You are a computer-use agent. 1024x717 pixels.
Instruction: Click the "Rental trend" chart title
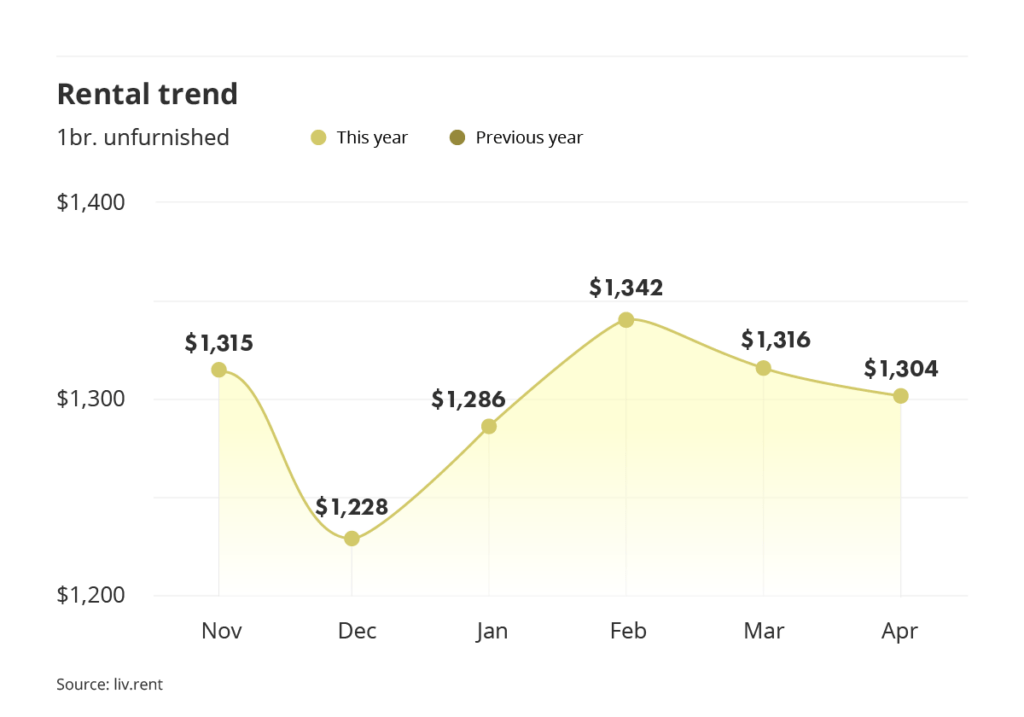pyautogui.click(x=147, y=94)
